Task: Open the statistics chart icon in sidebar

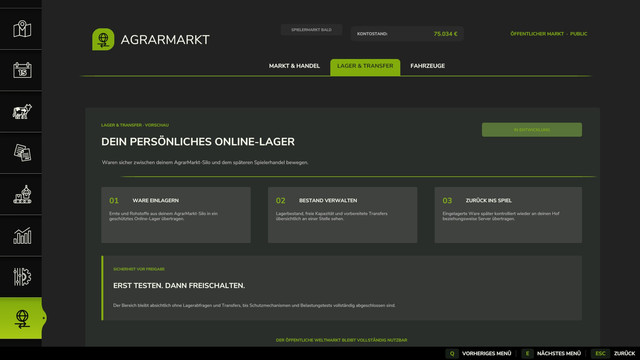Action: coord(22,236)
